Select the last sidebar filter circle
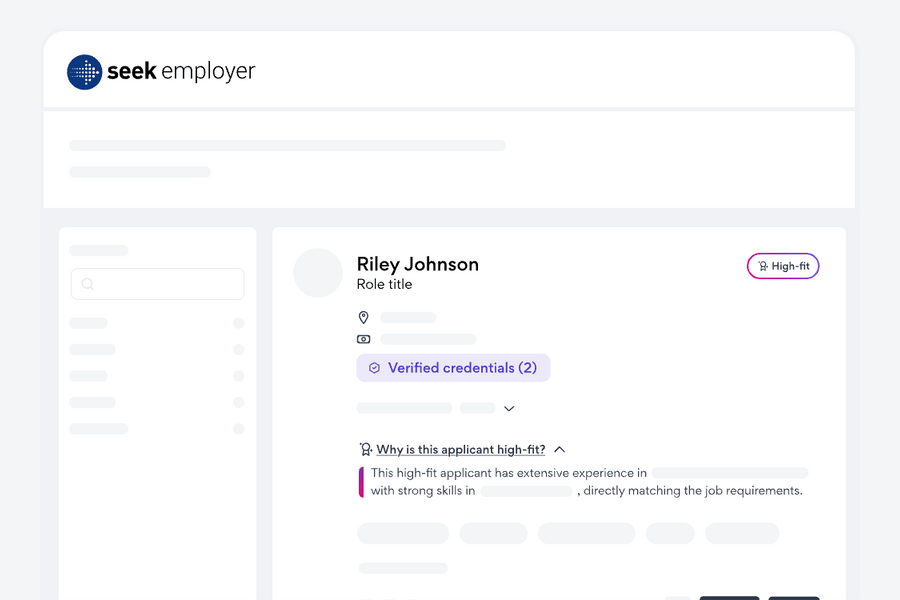Image resolution: width=900 pixels, height=600 pixels. [x=239, y=429]
